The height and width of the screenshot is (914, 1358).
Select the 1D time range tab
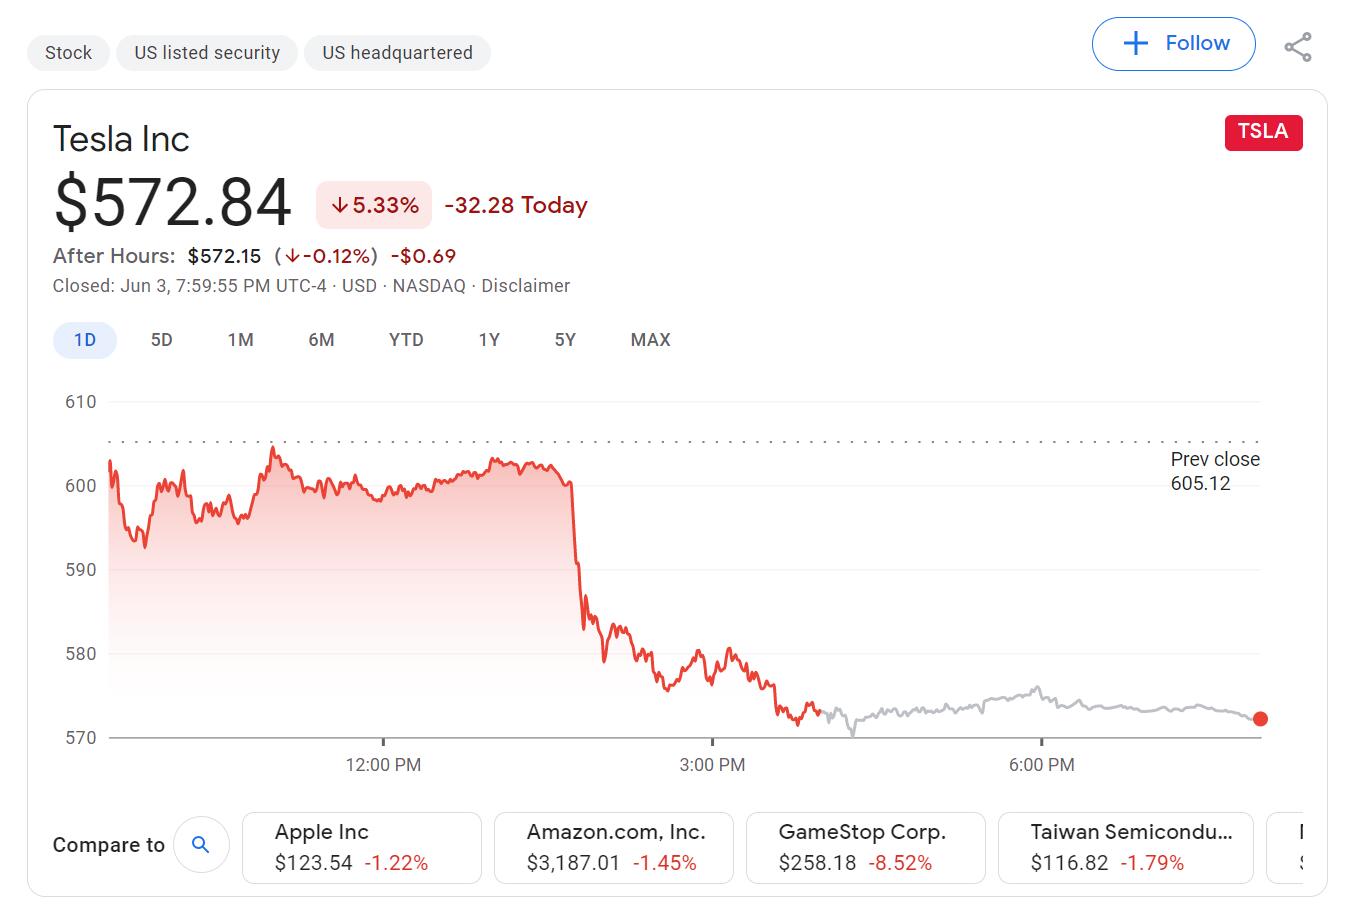pyautogui.click(x=85, y=340)
